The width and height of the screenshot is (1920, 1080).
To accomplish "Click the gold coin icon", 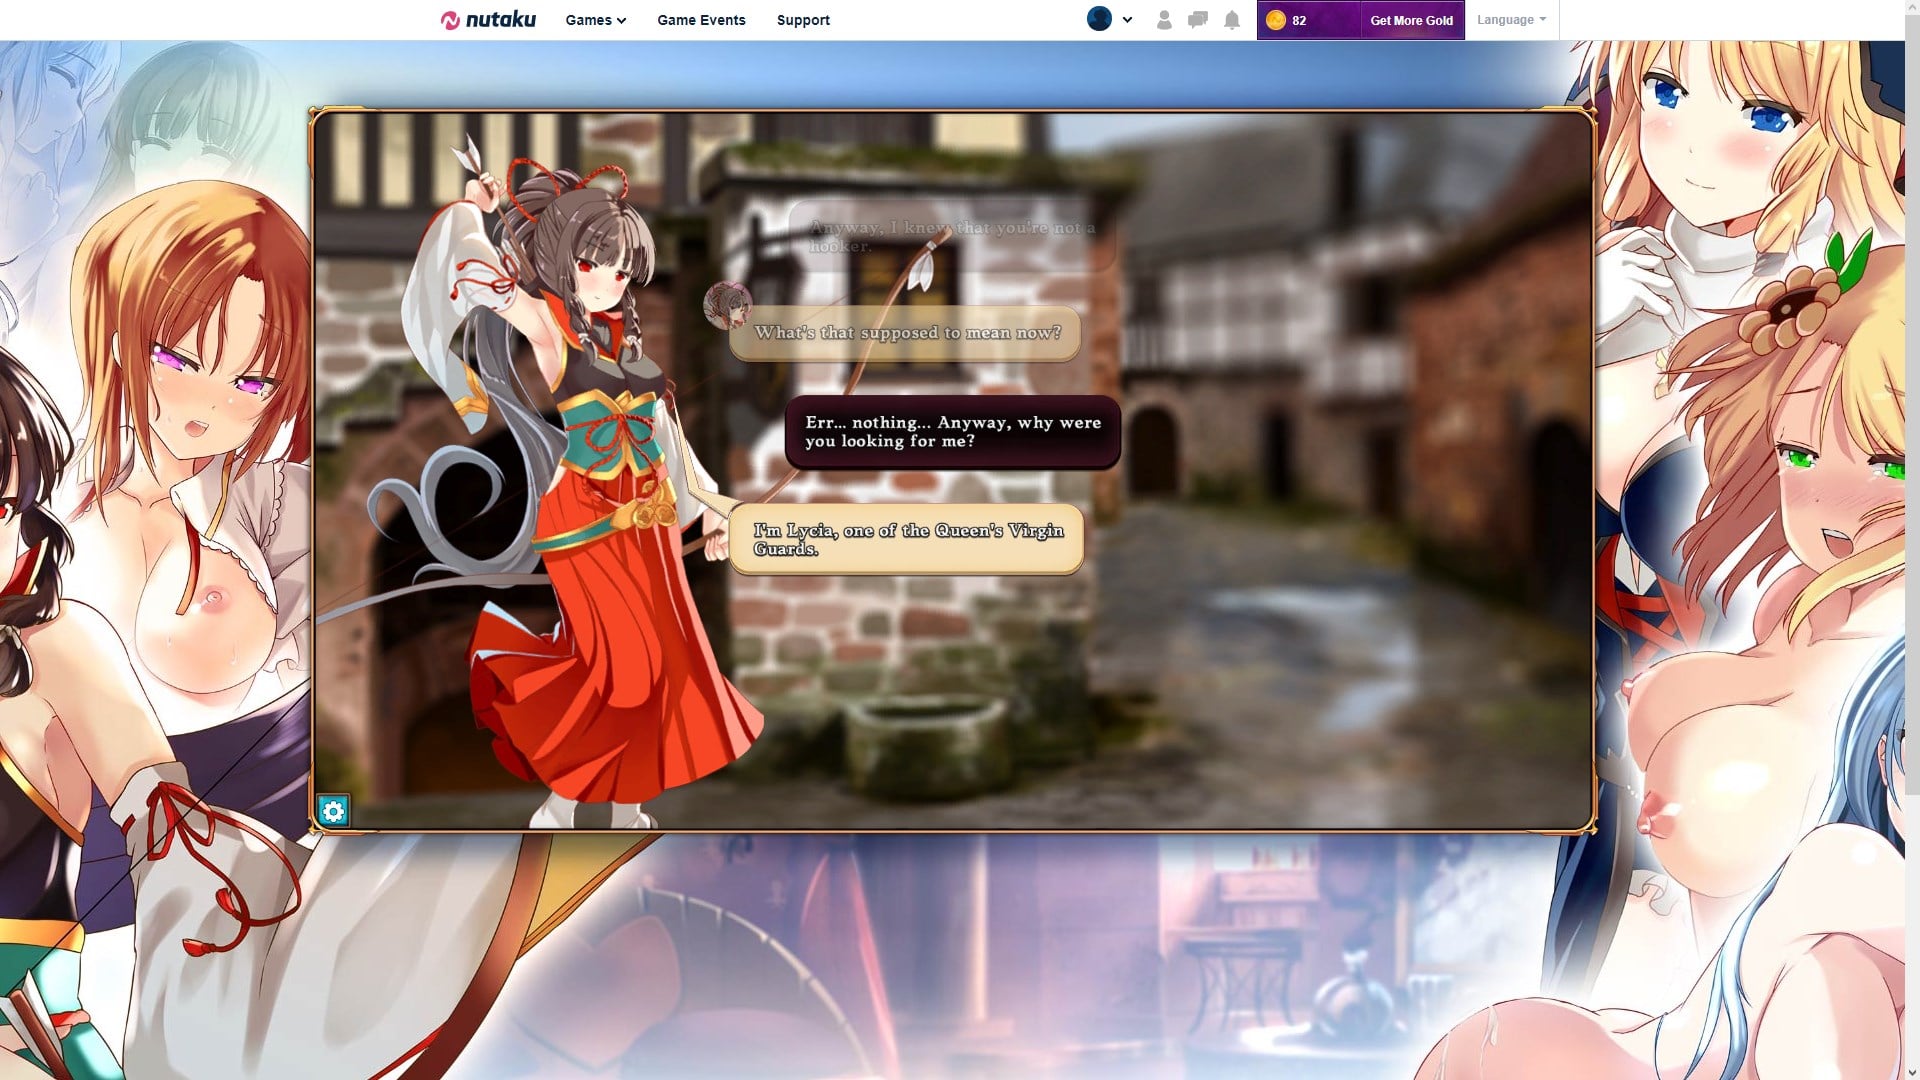I will [1275, 20].
